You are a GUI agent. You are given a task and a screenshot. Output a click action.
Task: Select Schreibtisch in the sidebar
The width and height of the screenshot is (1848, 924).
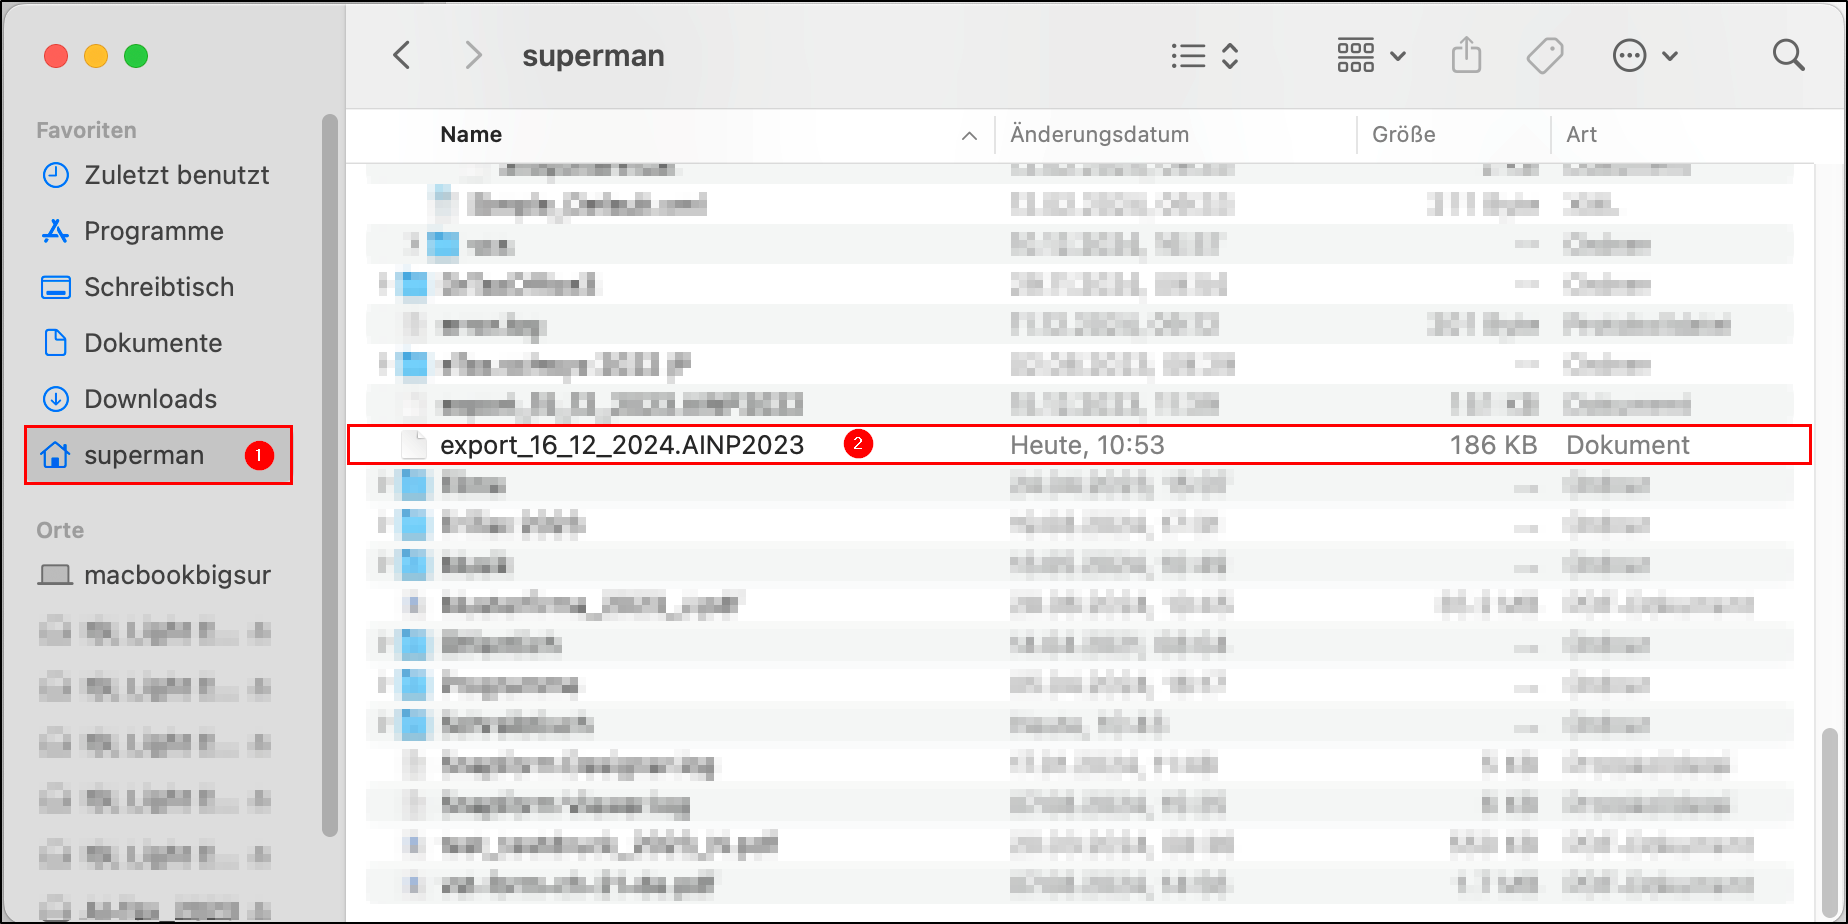(x=159, y=287)
